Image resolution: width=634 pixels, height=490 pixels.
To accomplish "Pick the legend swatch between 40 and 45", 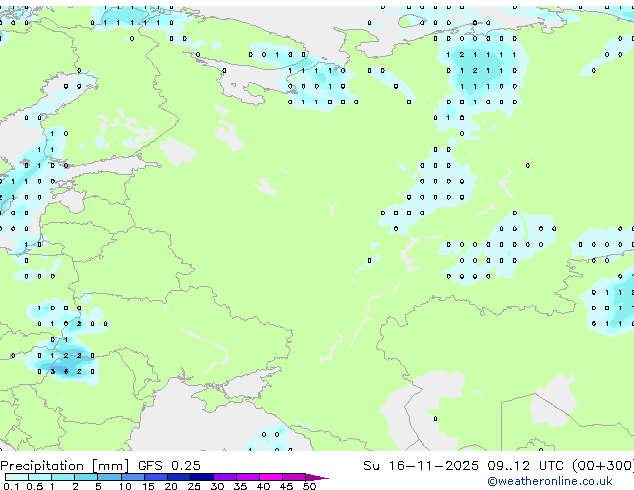I will click(x=271, y=477).
